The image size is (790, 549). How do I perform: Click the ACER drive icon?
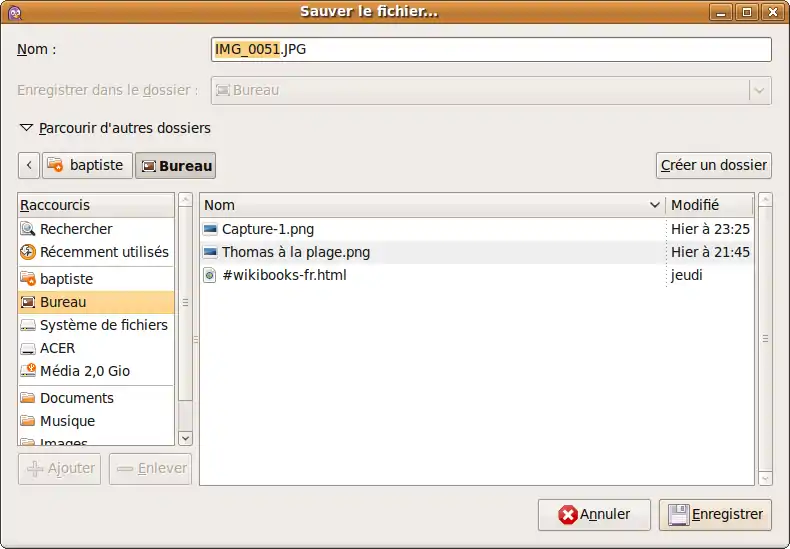click(28, 348)
